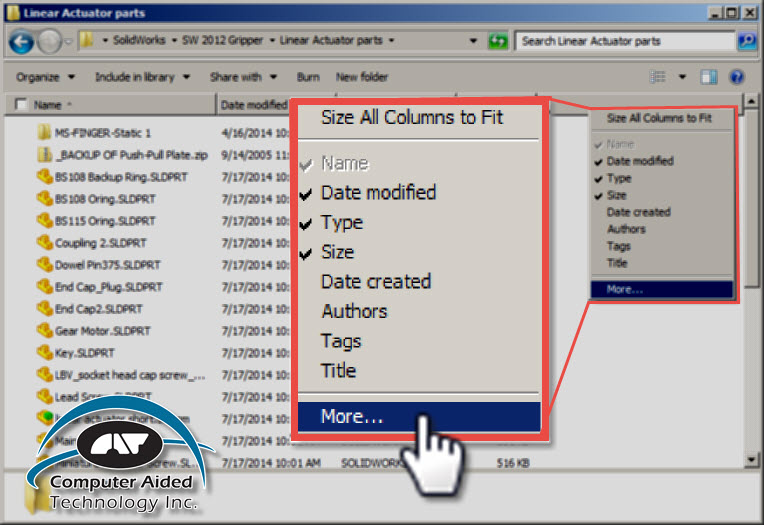Uncheck Date modified in the small column menu
This screenshot has width=764, height=525.
pyautogui.click(x=639, y=161)
